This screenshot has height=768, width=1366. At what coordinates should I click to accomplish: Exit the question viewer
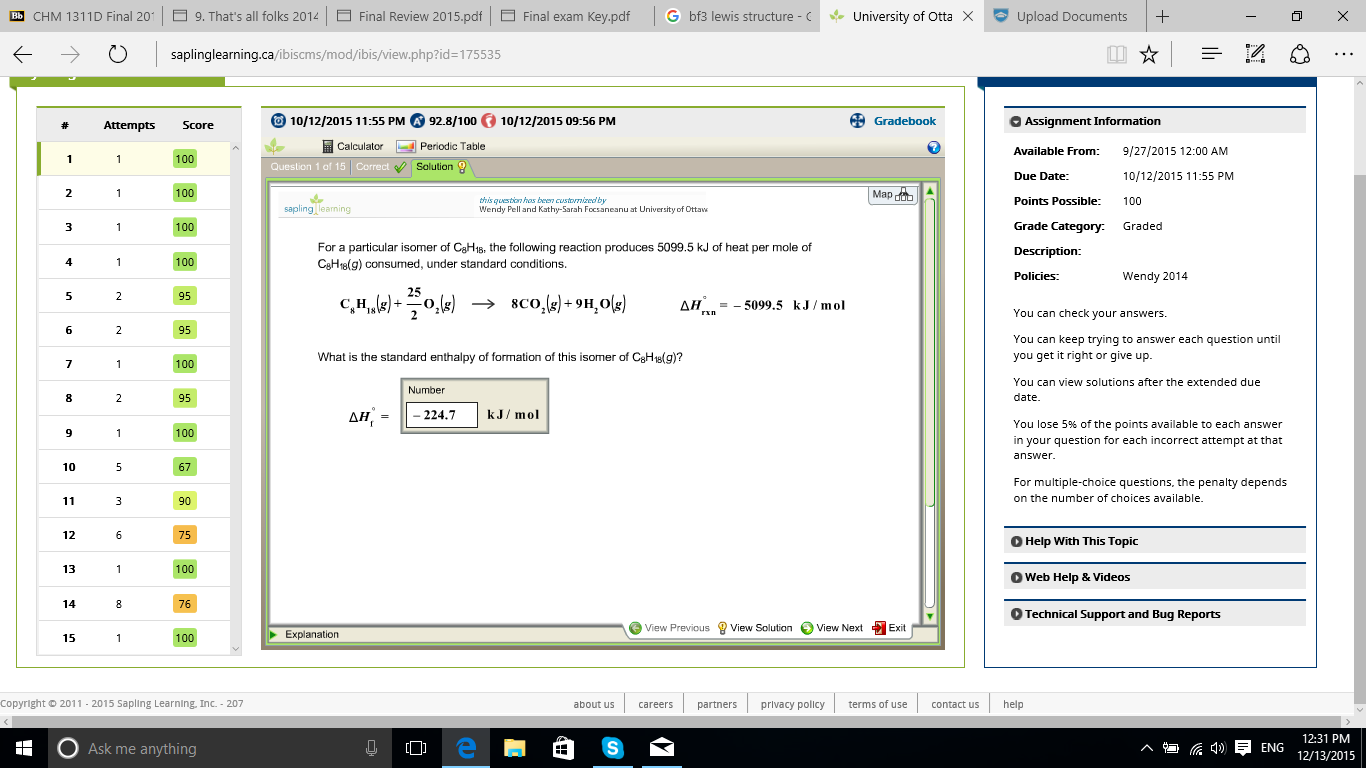click(889, 628)
